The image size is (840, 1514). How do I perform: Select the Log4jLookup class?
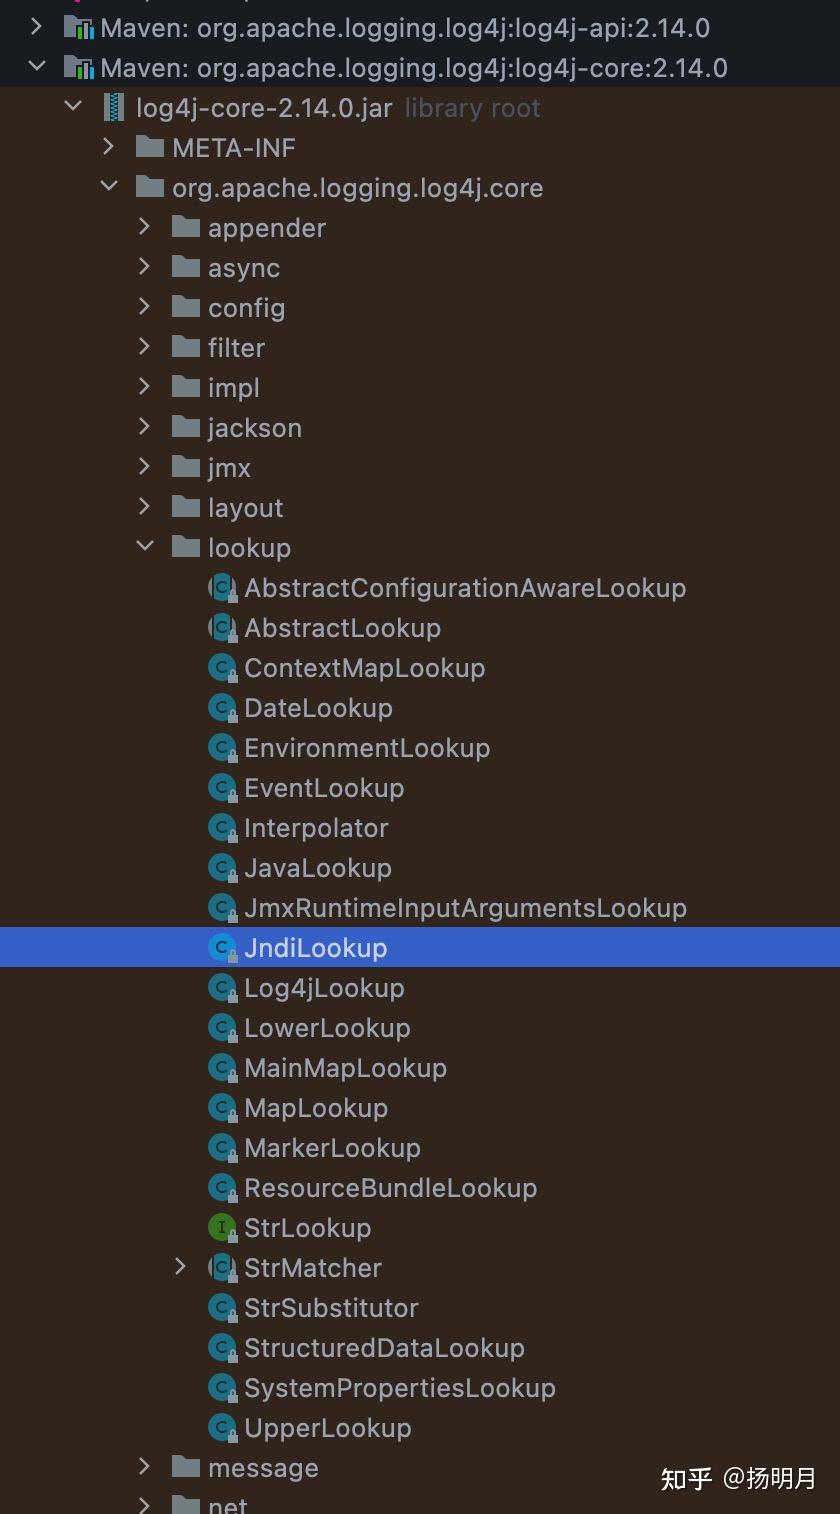[324, 988]
